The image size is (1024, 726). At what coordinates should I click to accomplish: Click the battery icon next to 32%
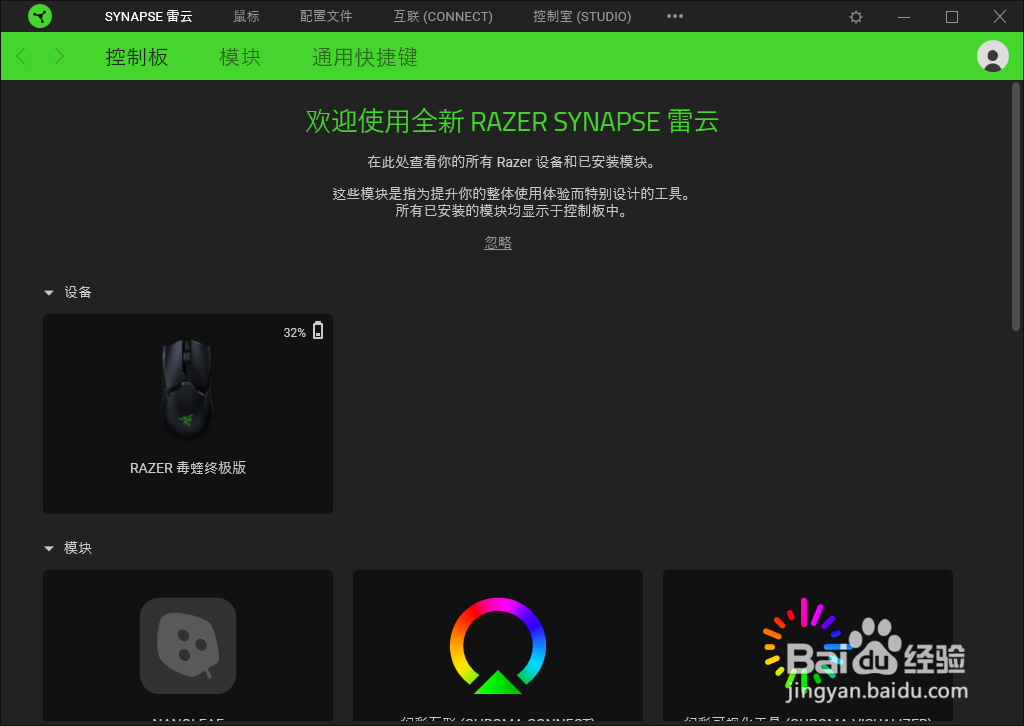coord(318,330)
